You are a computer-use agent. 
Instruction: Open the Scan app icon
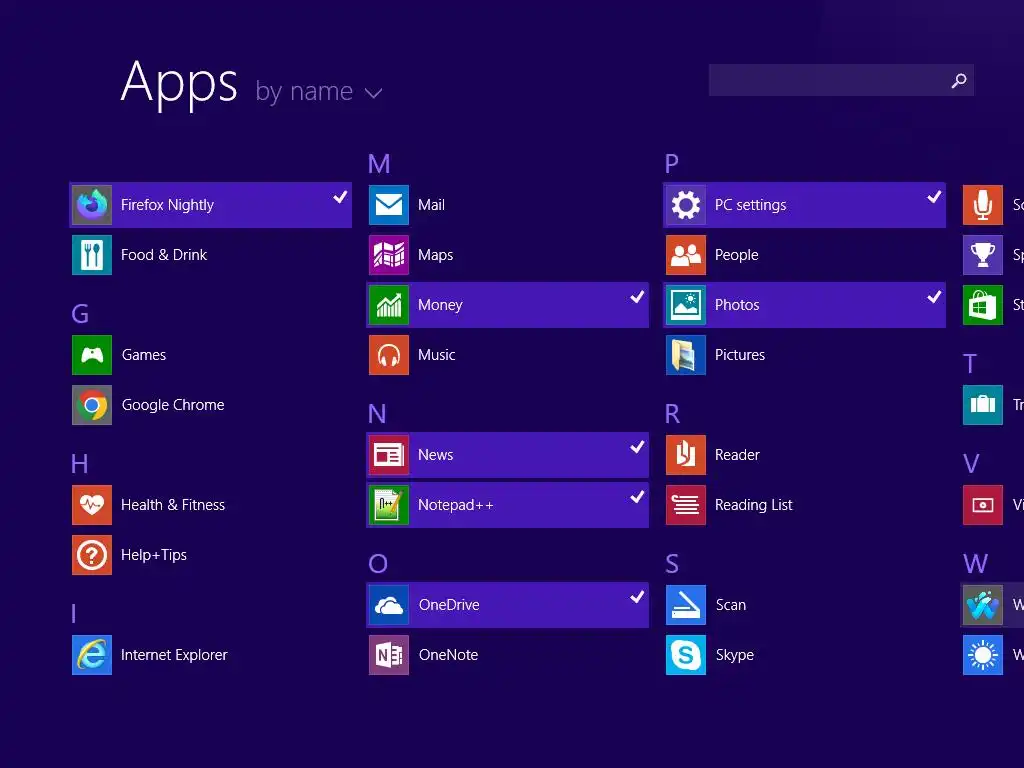(x=686, y=605)
